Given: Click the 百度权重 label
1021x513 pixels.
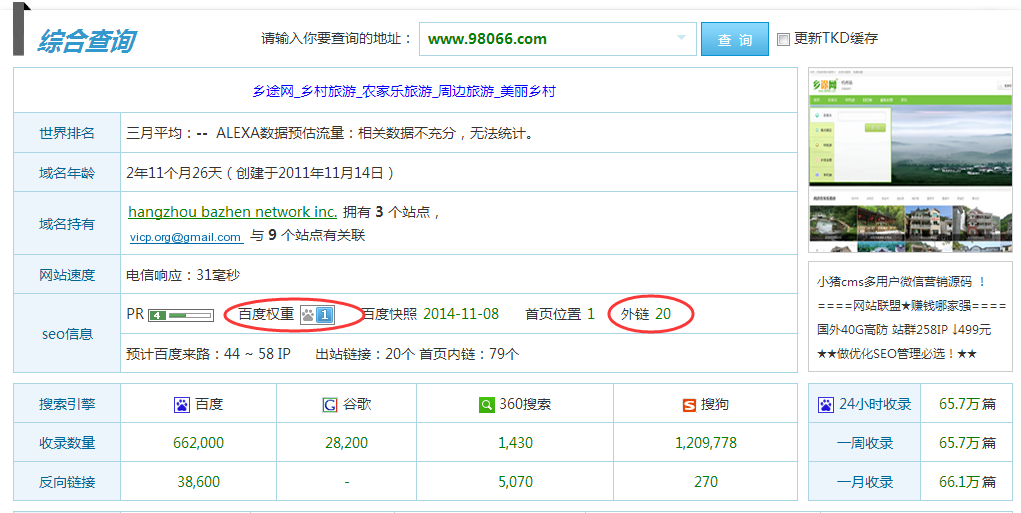Looking at the screenshot, I should [x=266, y=314].
